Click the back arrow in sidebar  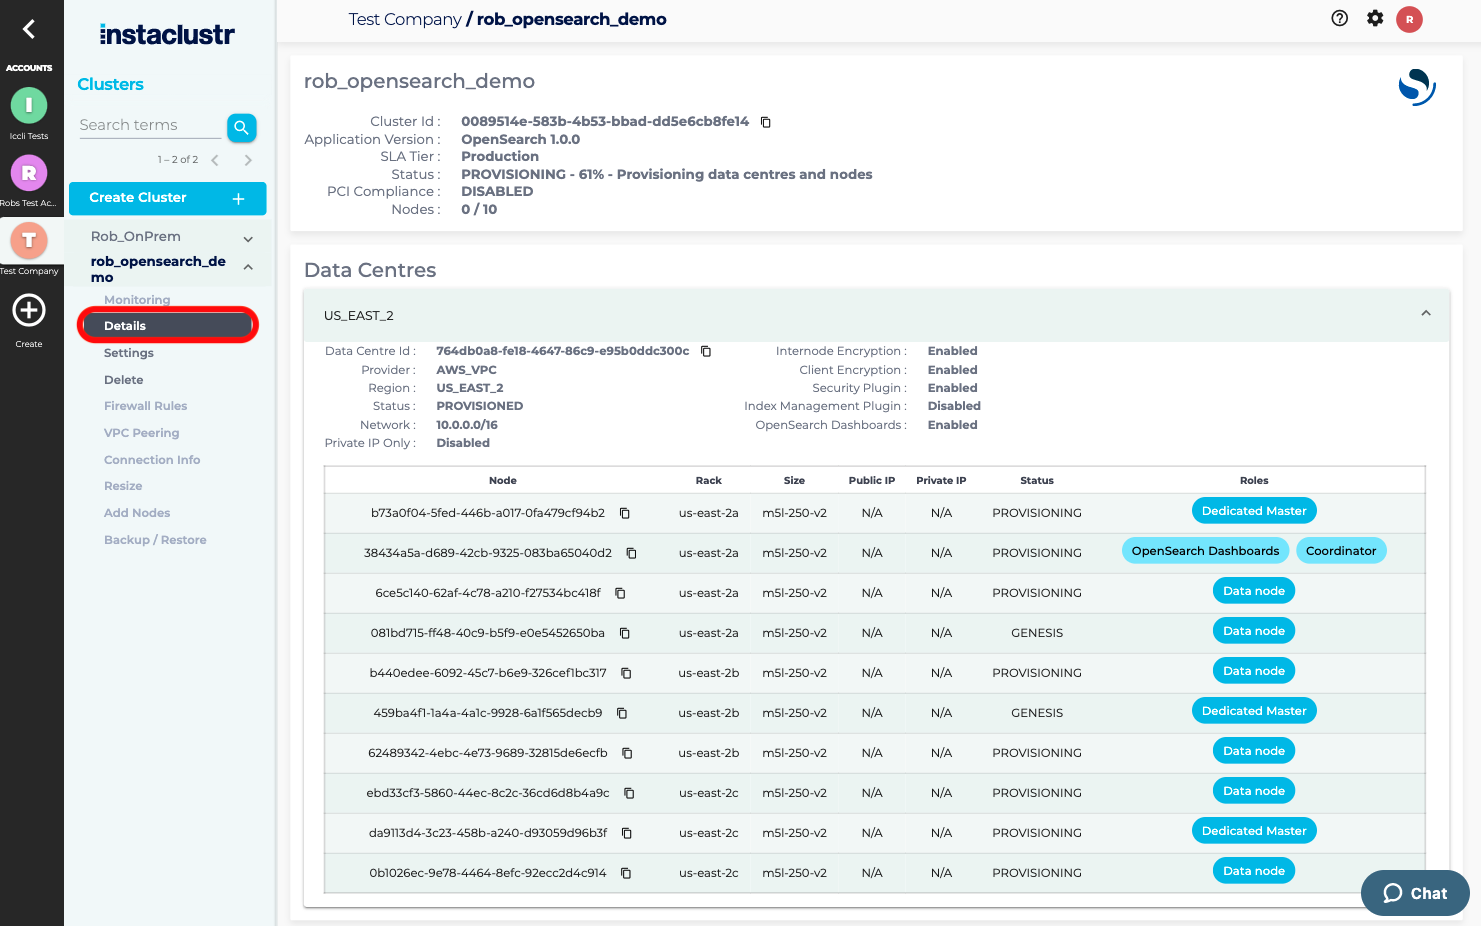29,29
